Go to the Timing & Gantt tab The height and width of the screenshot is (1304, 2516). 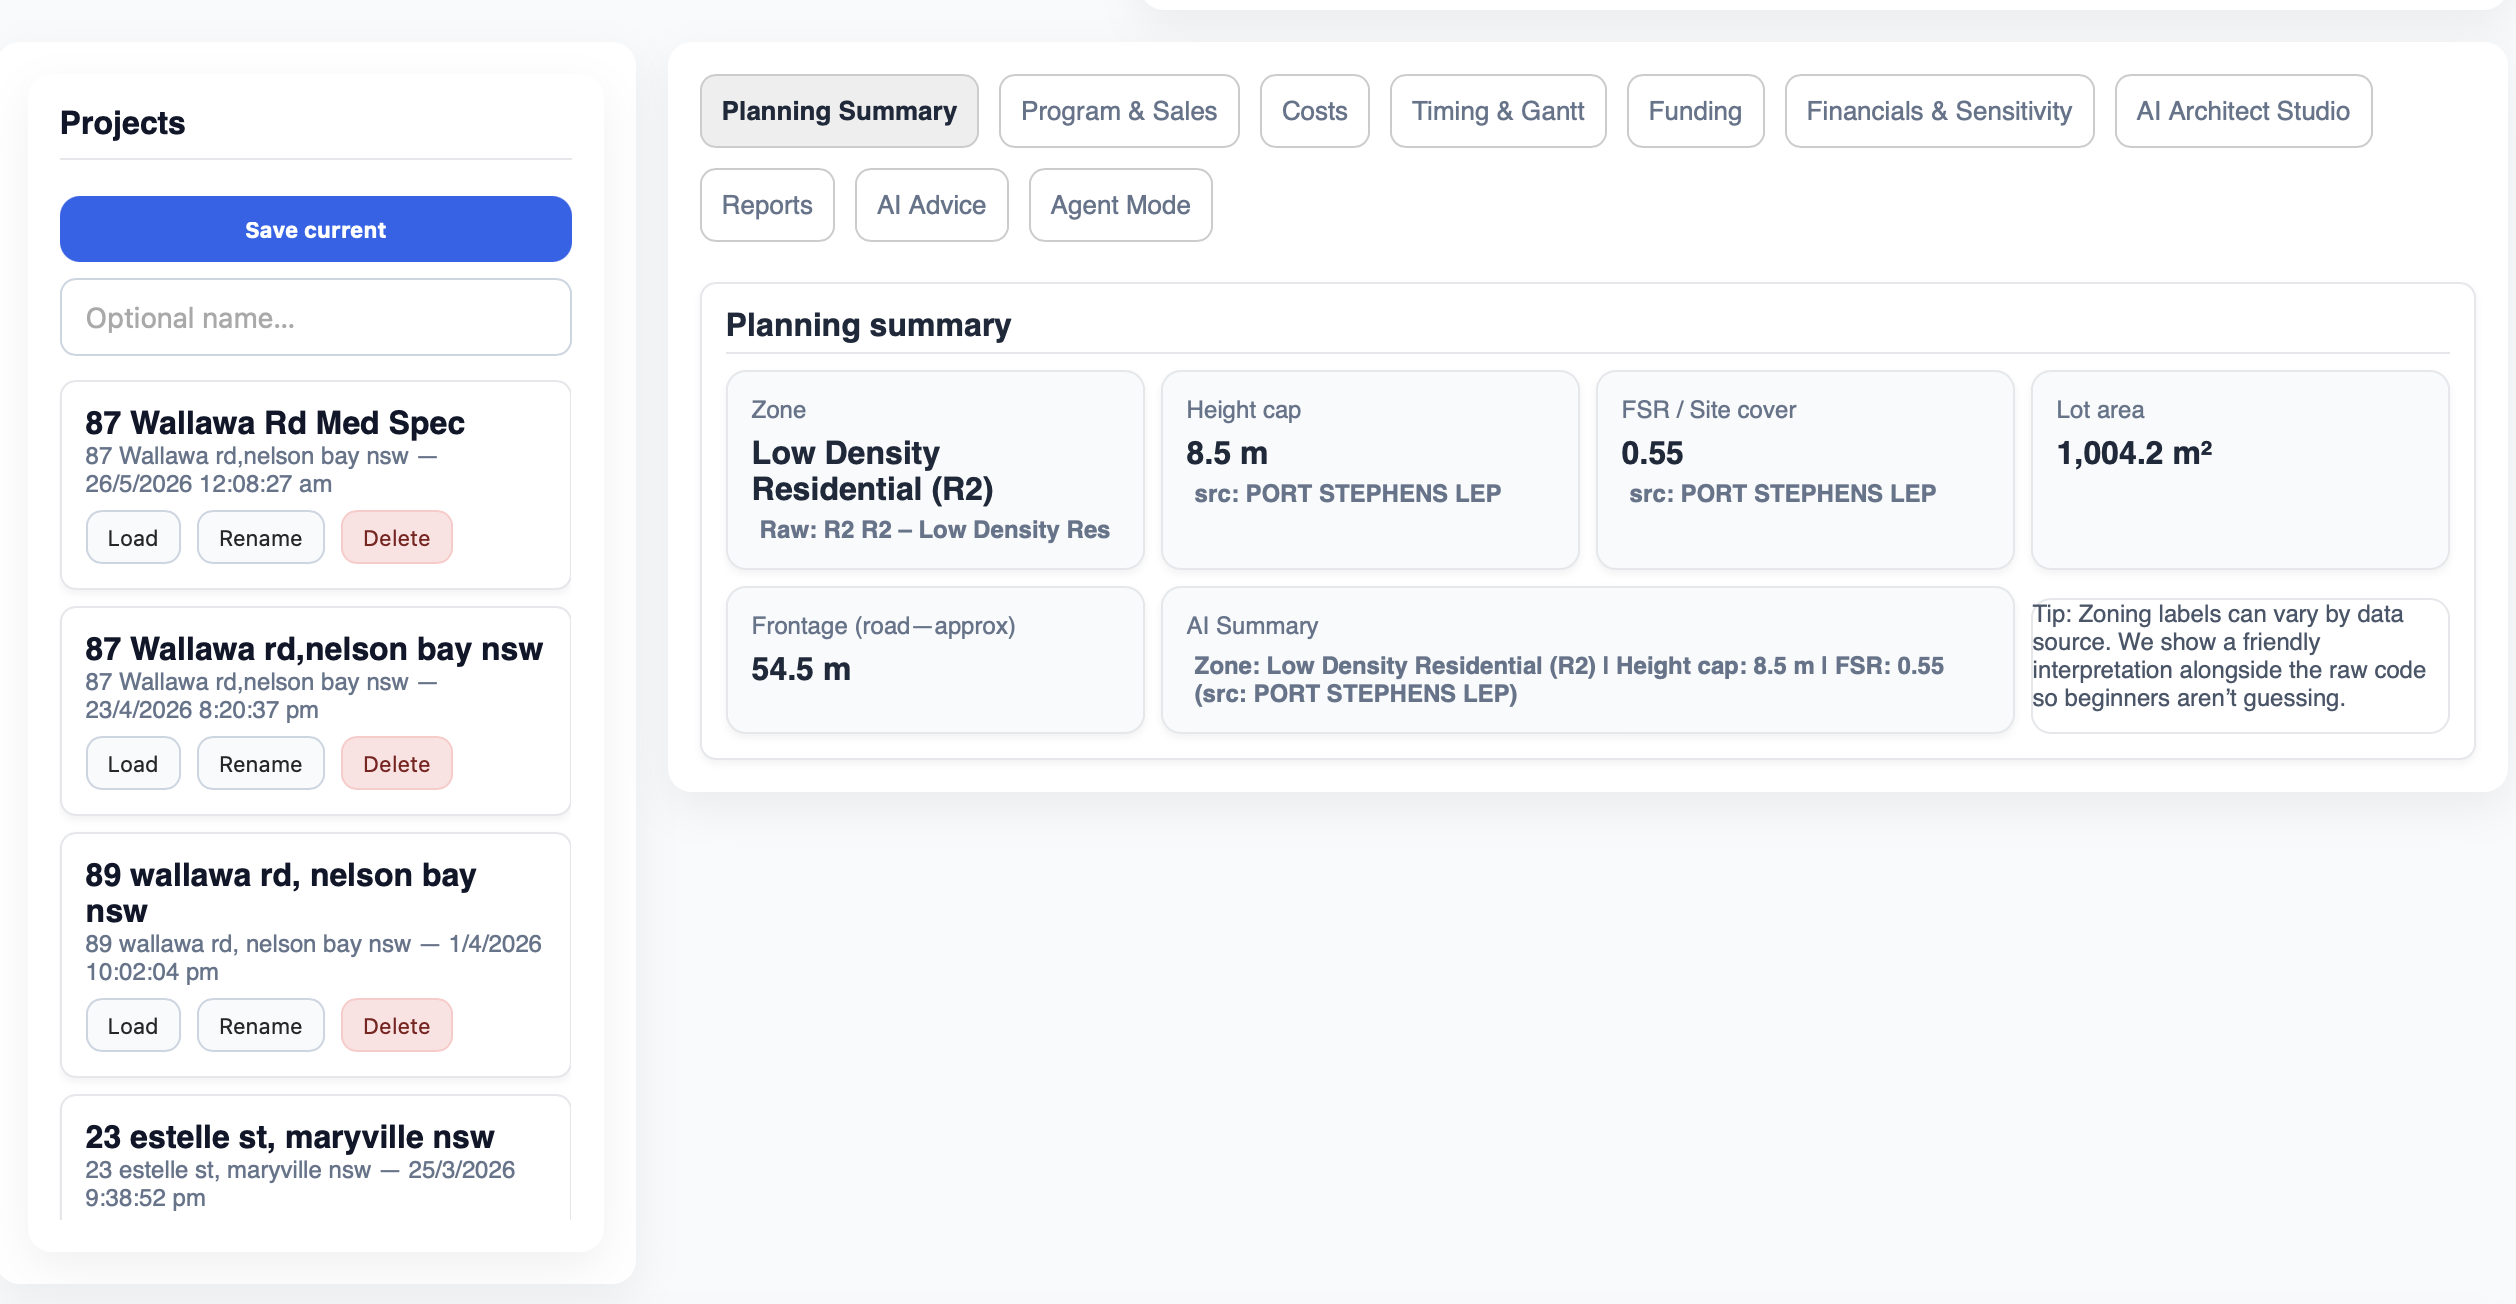1498,111
